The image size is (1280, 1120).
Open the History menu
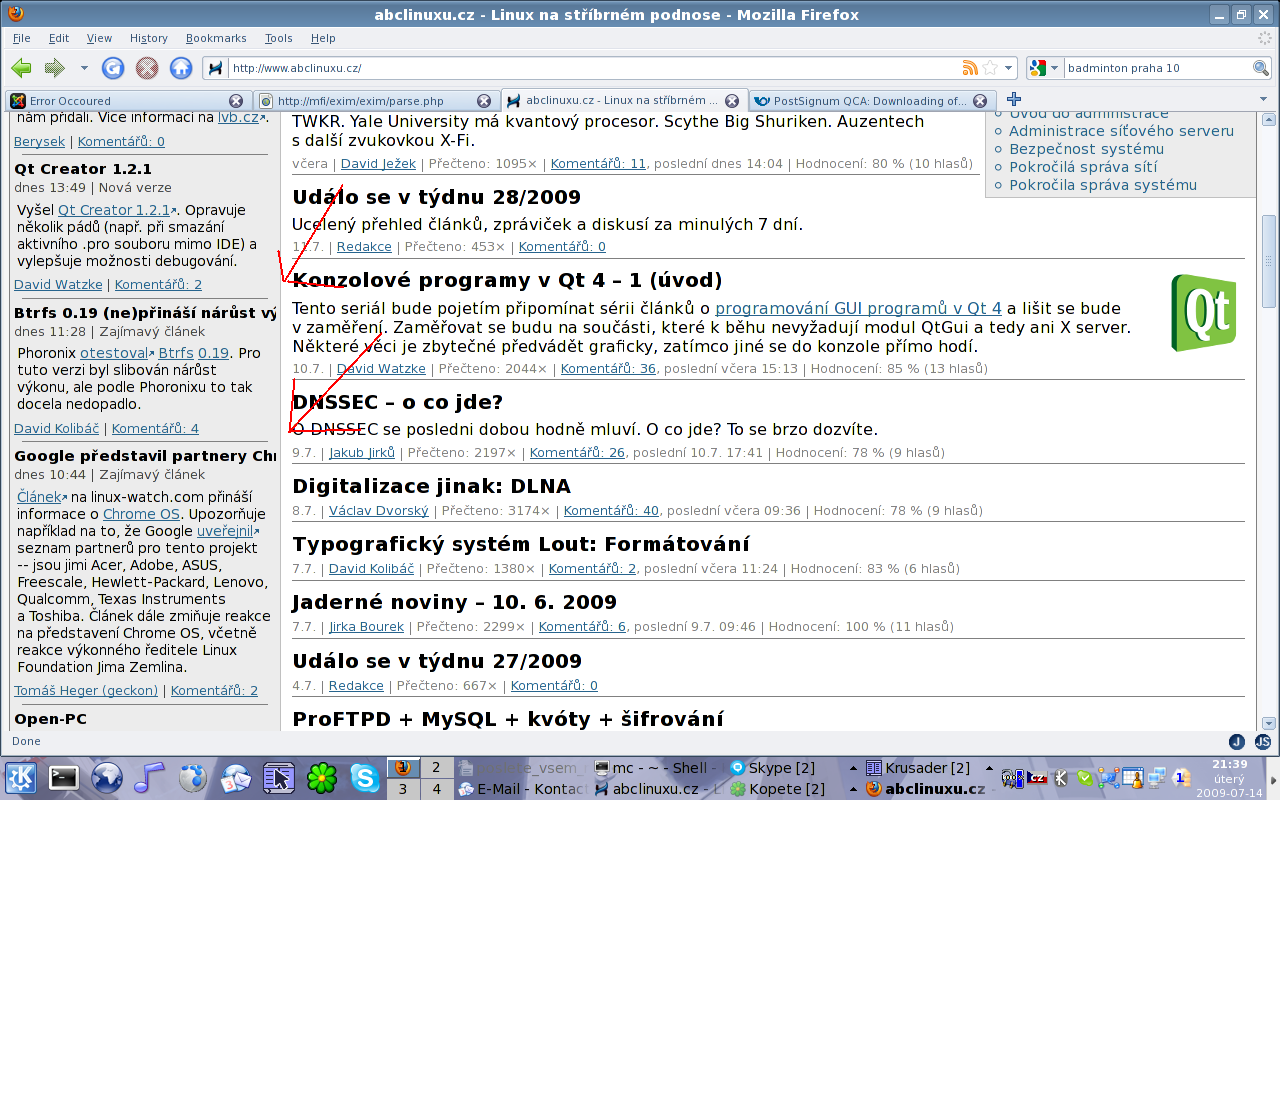point(149,38)
